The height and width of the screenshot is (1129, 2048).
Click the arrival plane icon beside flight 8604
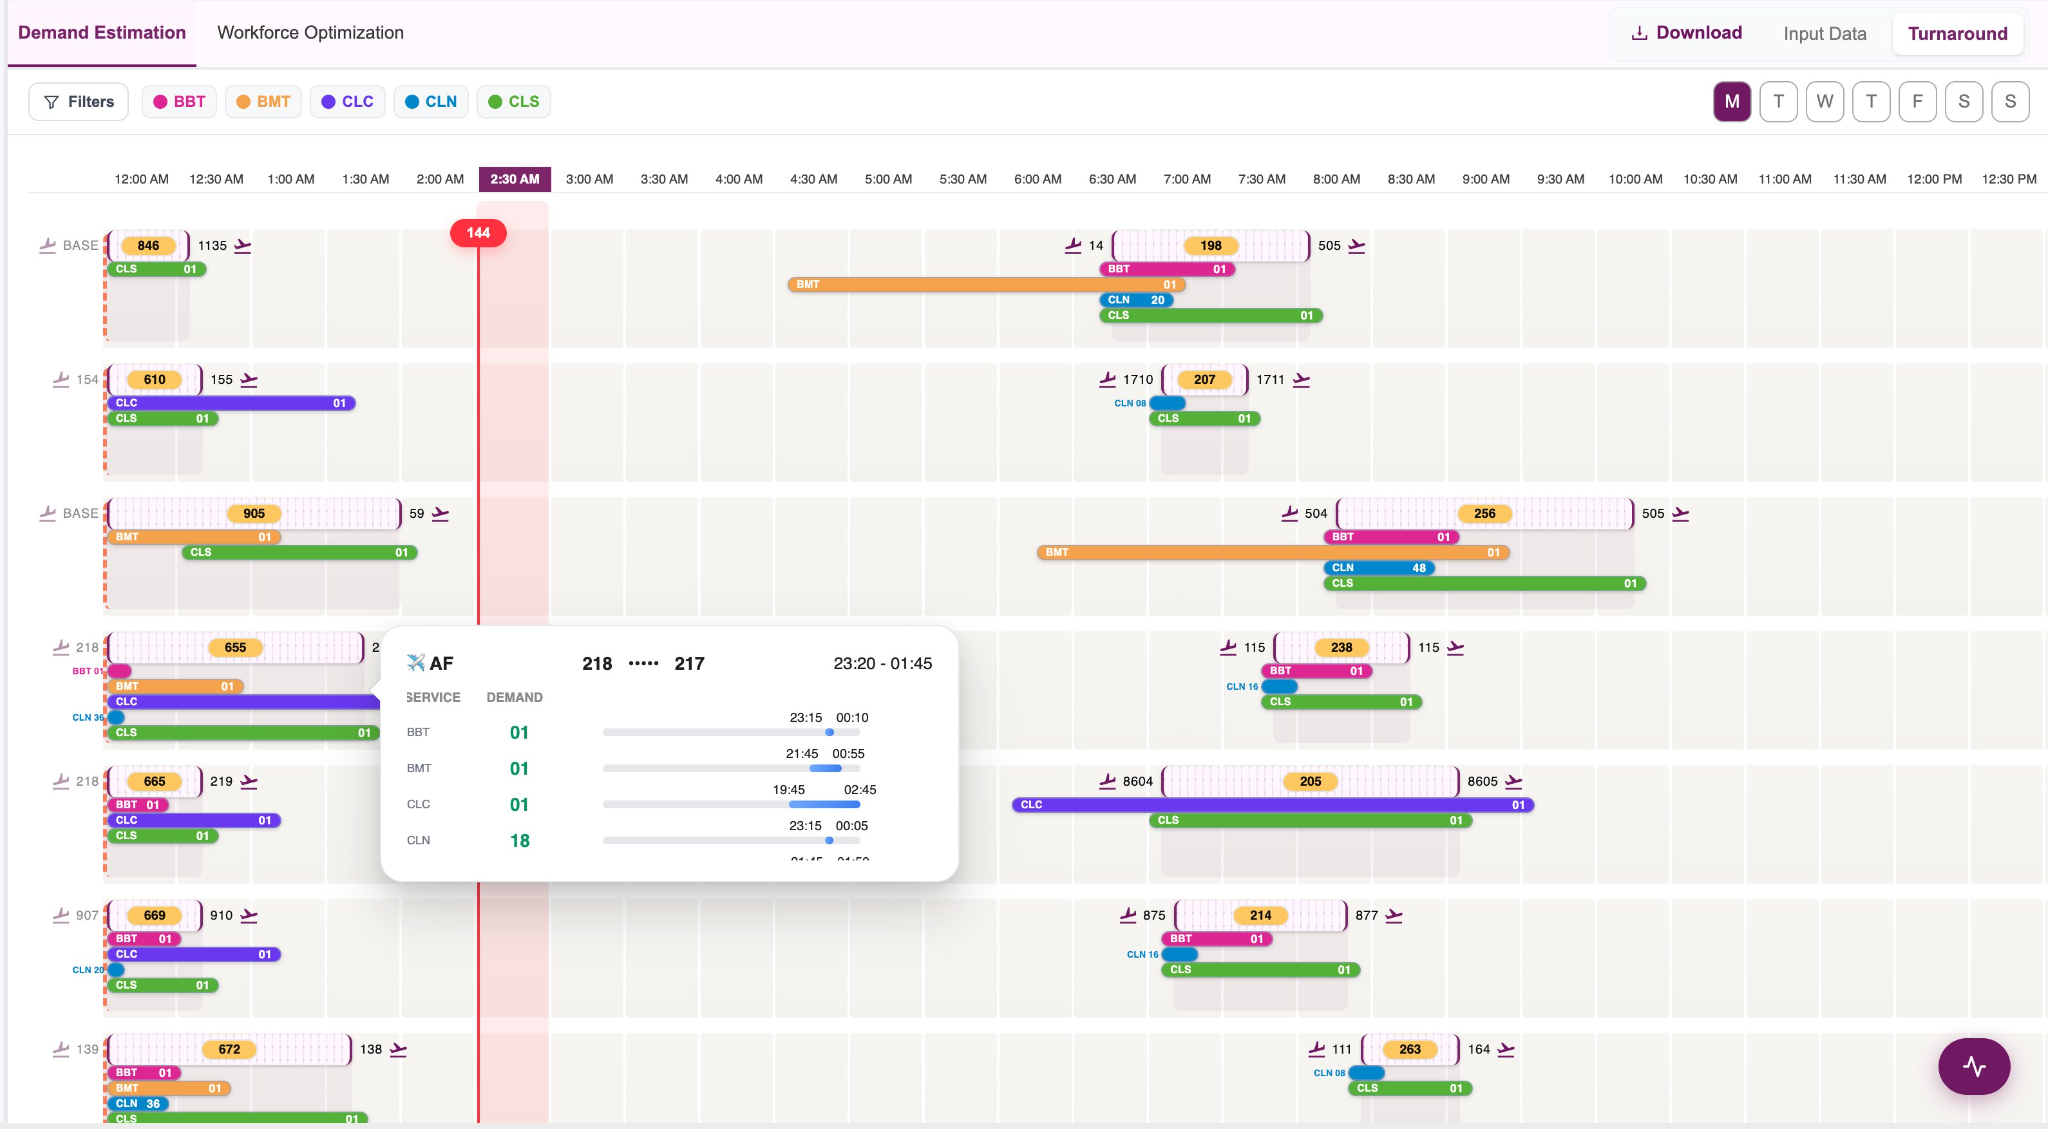tap(1107, 782)
